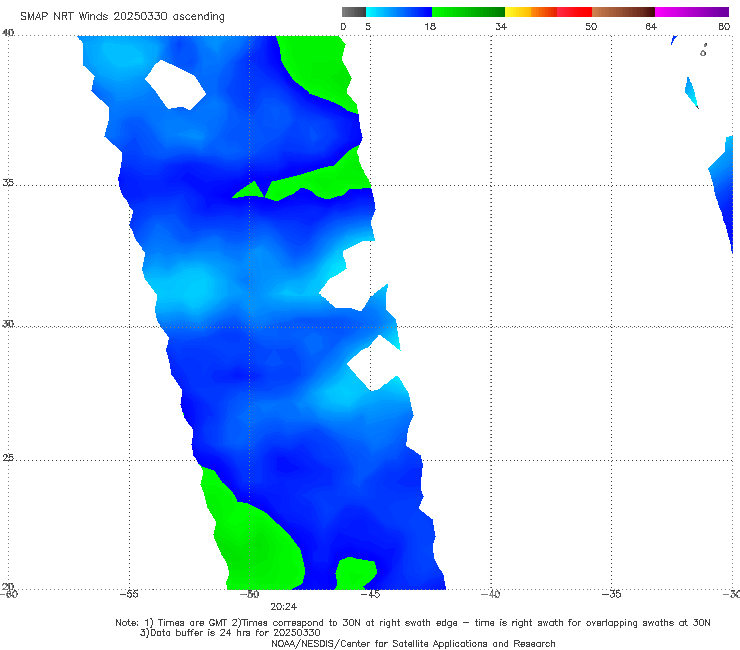
Task: Click the 'Note: 1) Times are GMT' line
Action: [413, 623]
